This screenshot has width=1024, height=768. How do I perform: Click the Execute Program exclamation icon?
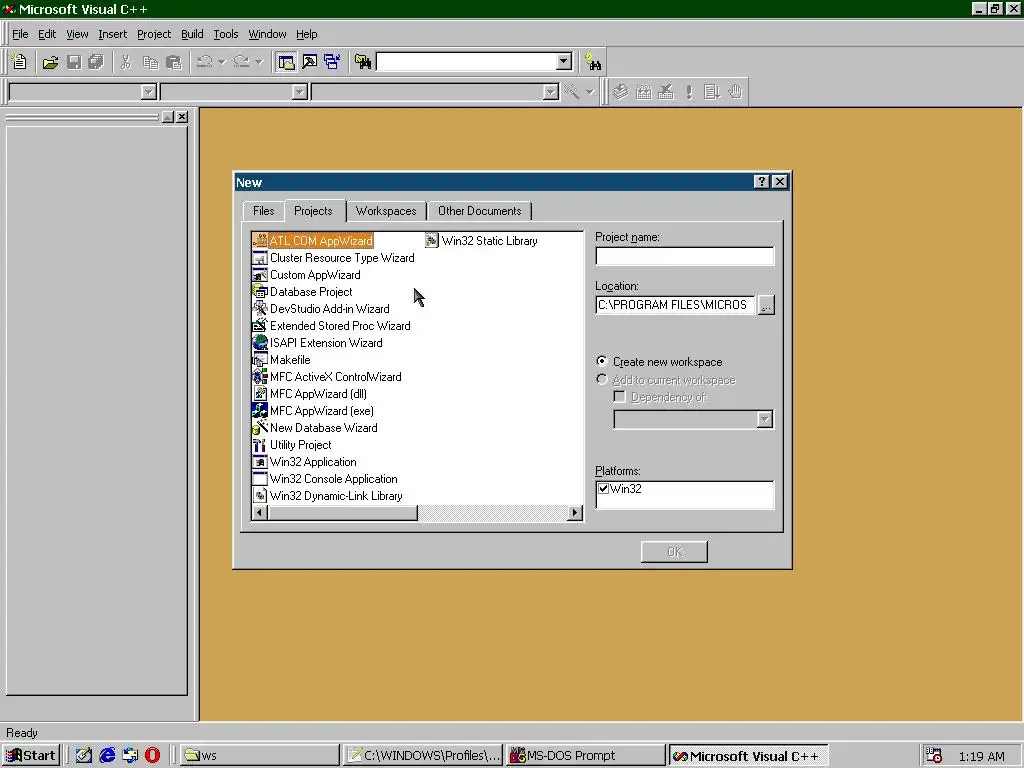tap(690, 92)
